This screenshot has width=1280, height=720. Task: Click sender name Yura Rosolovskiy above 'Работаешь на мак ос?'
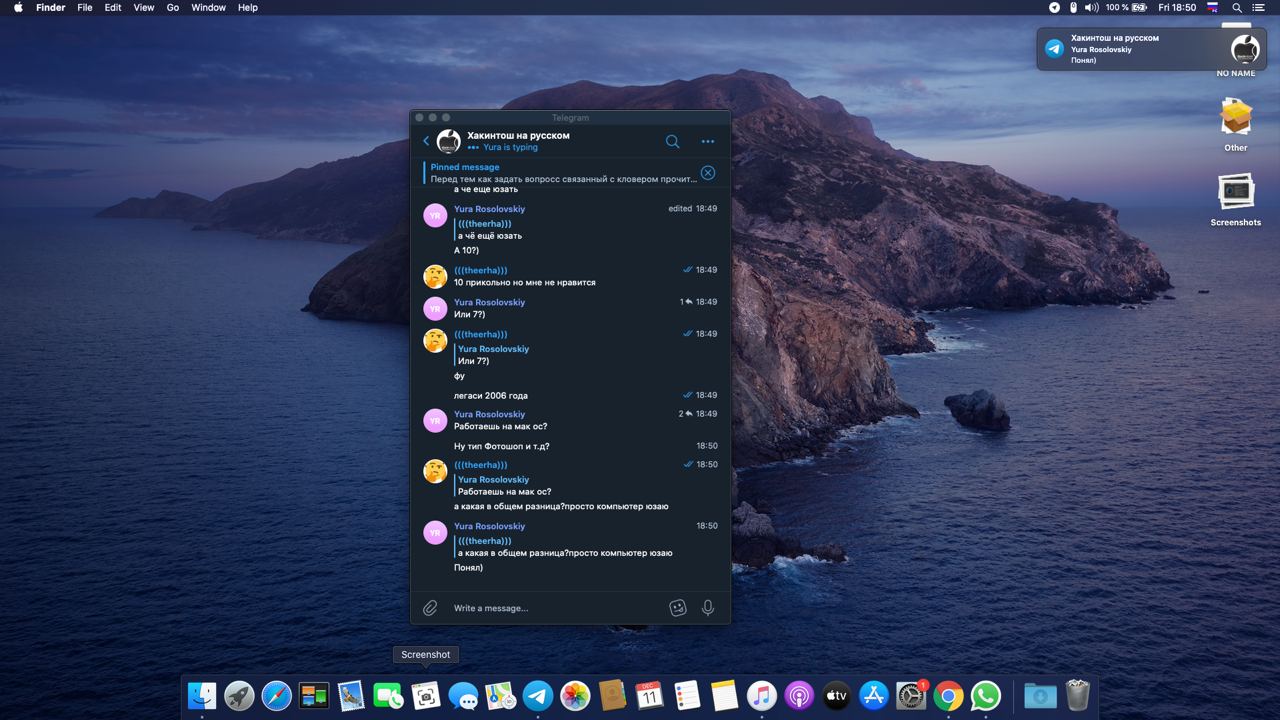point(489,414)
